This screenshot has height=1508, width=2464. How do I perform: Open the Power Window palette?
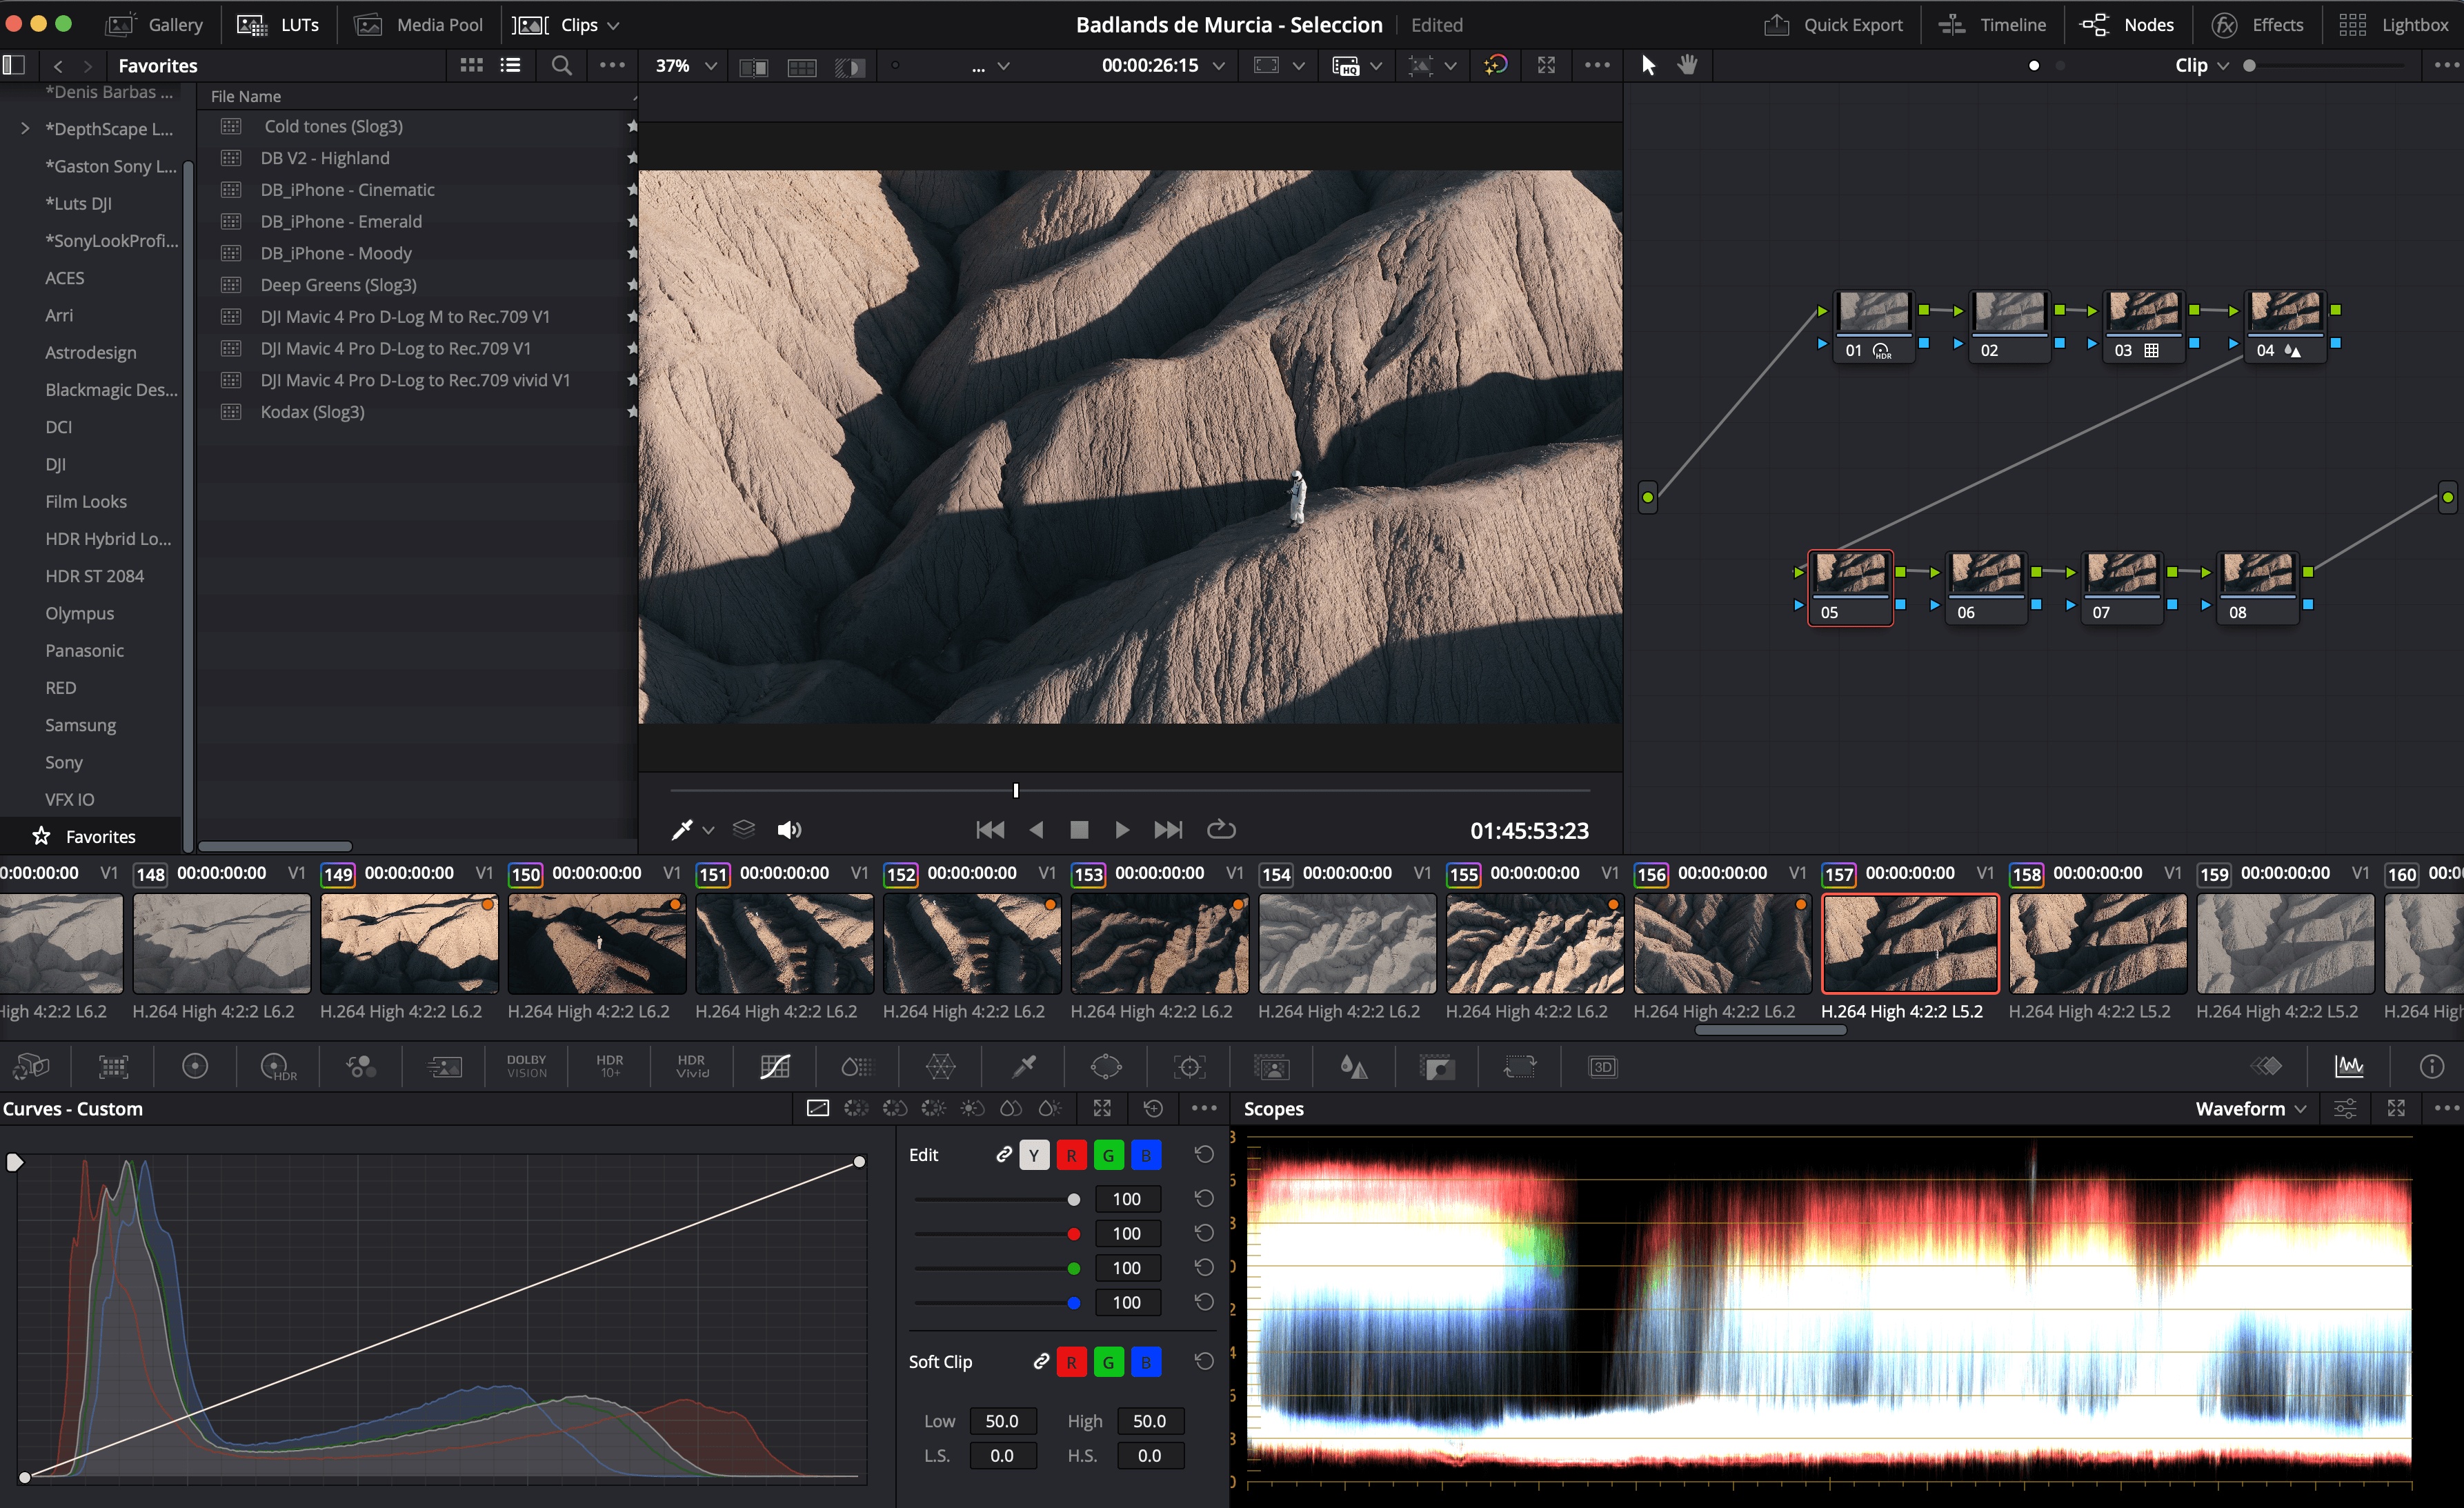1106,1067
